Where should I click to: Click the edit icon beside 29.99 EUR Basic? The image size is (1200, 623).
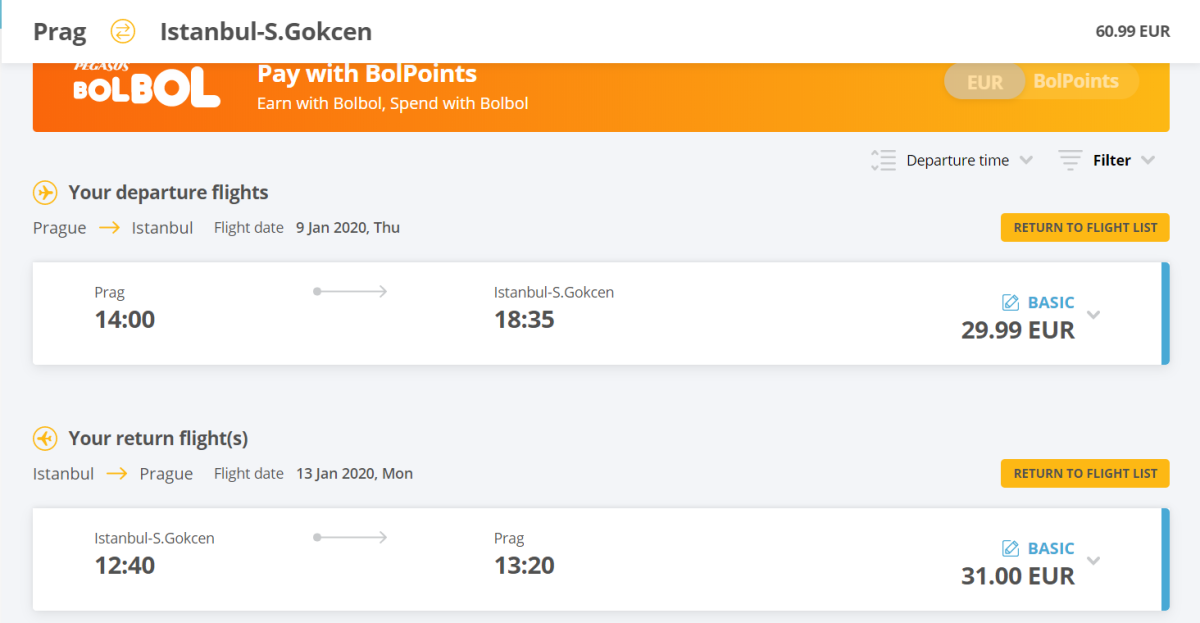(x=1010, y=302)
